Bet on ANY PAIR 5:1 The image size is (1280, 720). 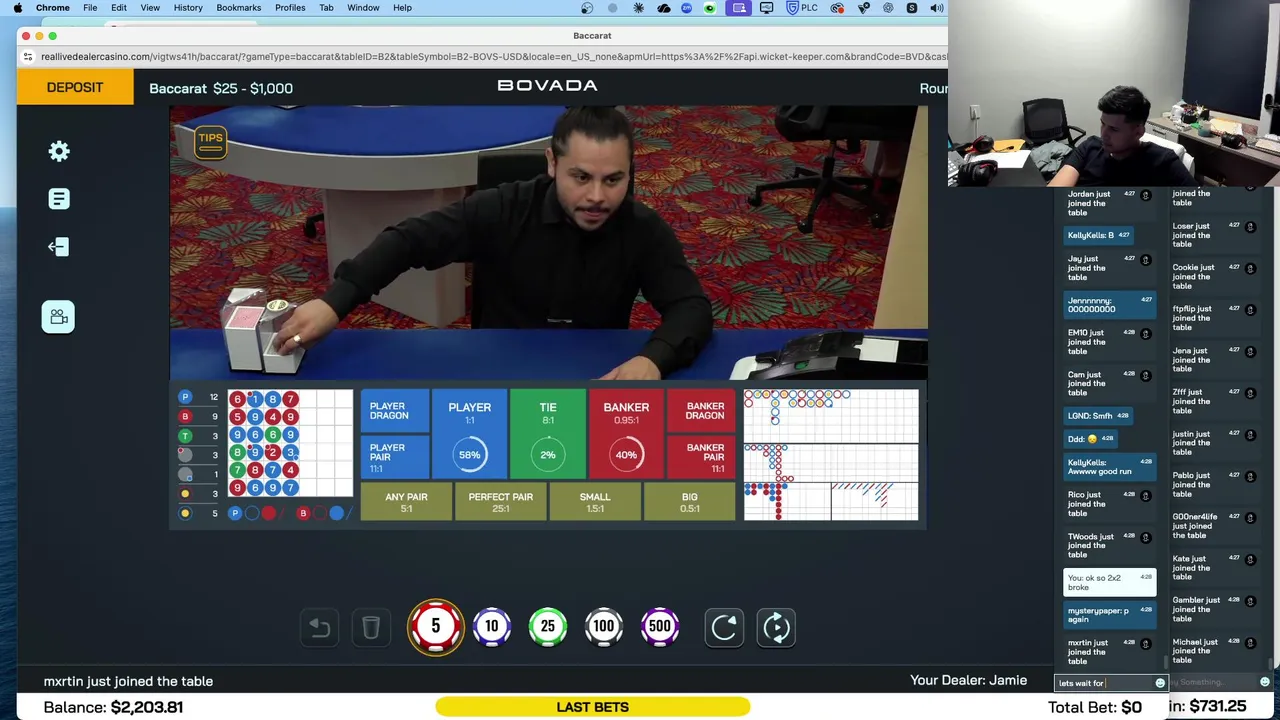click(406, 502)
